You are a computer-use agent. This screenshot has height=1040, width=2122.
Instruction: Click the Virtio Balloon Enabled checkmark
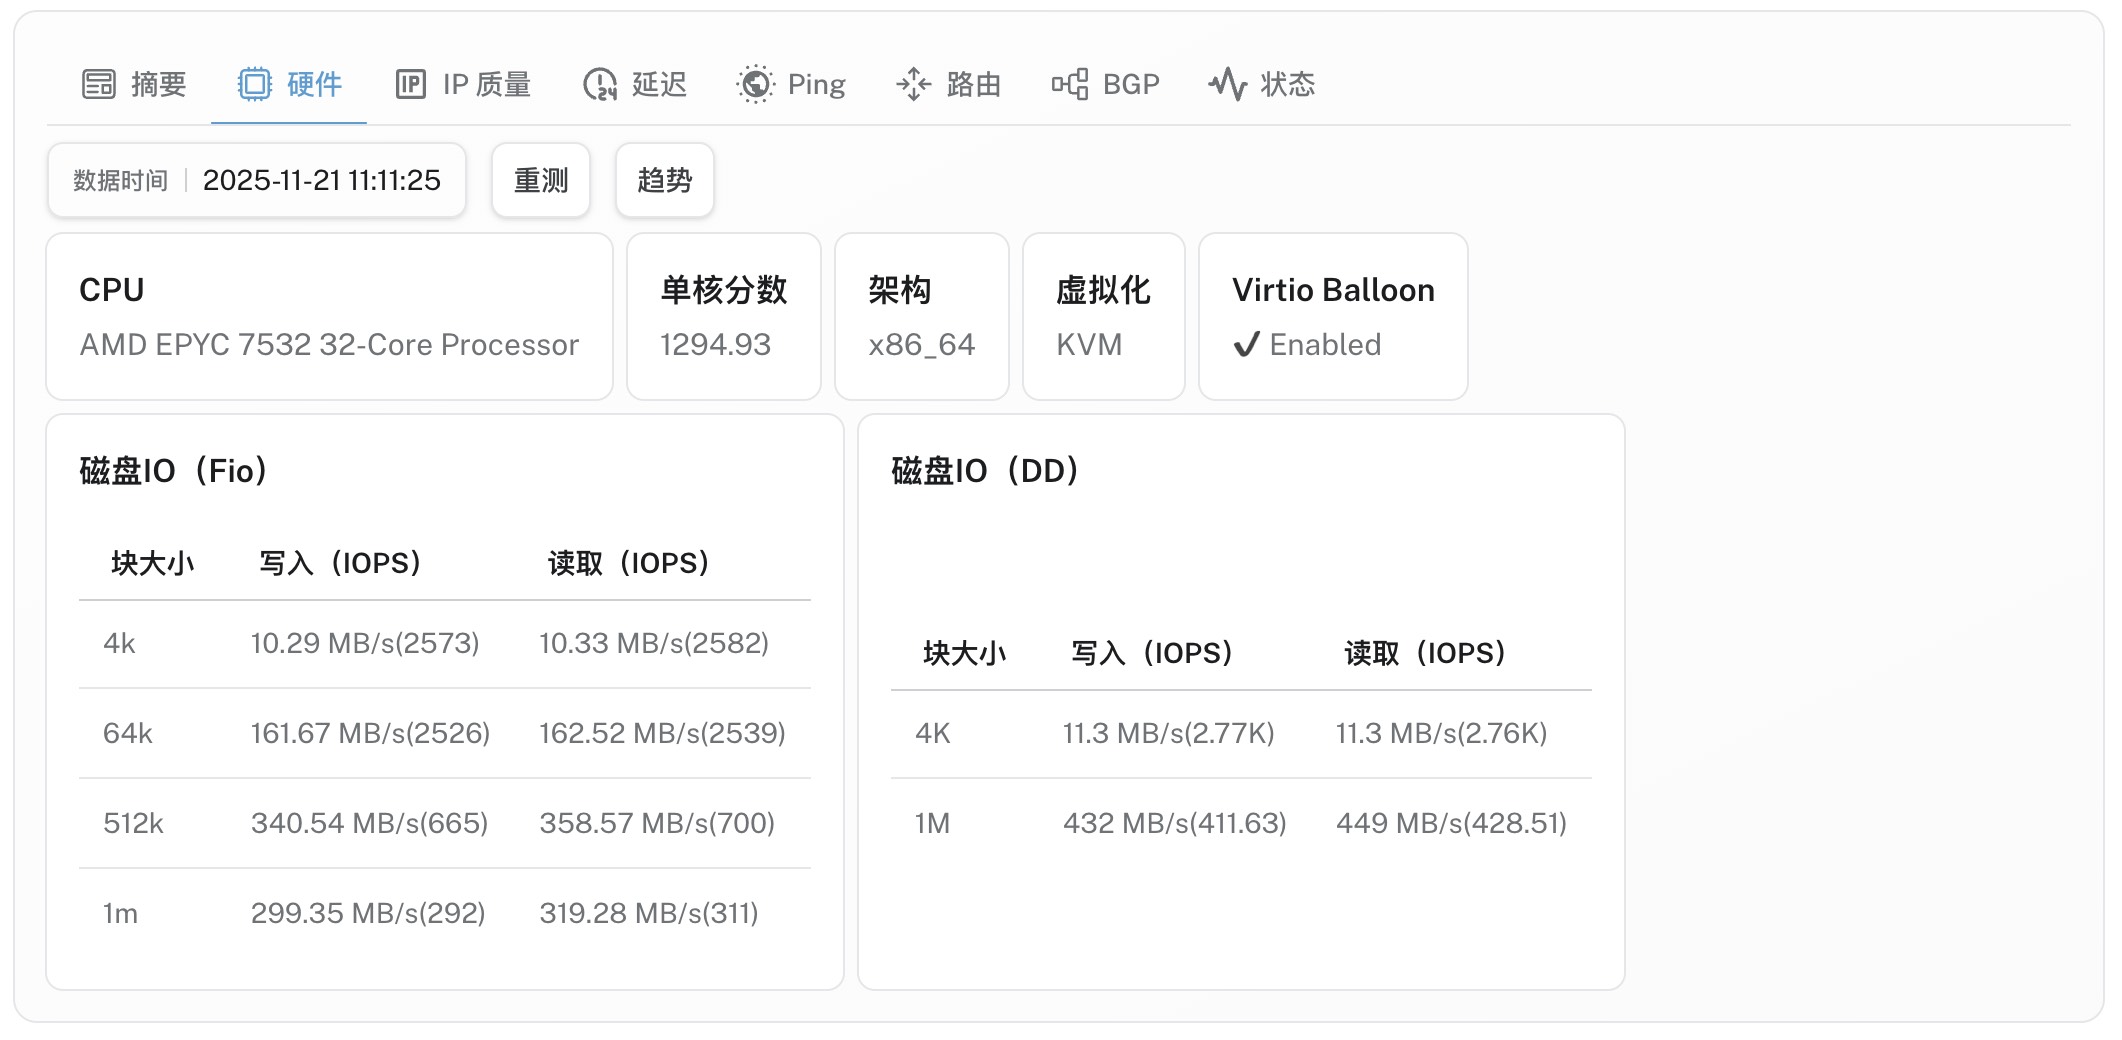pyautogui.click(x=1246, y=345)
